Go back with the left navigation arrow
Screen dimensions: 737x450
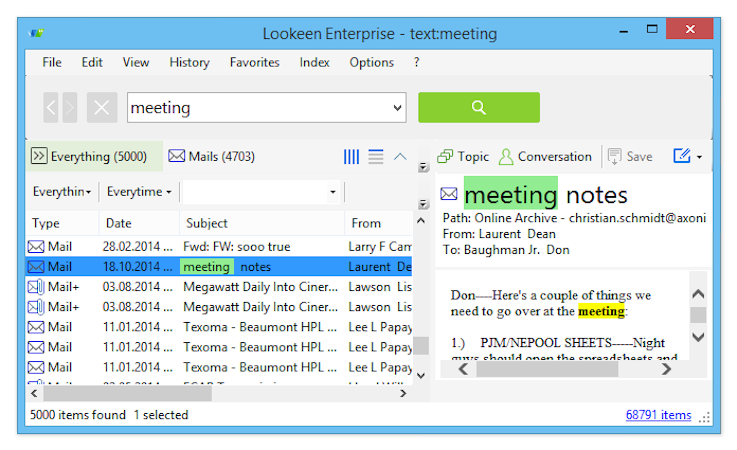[x=51, y=108]
